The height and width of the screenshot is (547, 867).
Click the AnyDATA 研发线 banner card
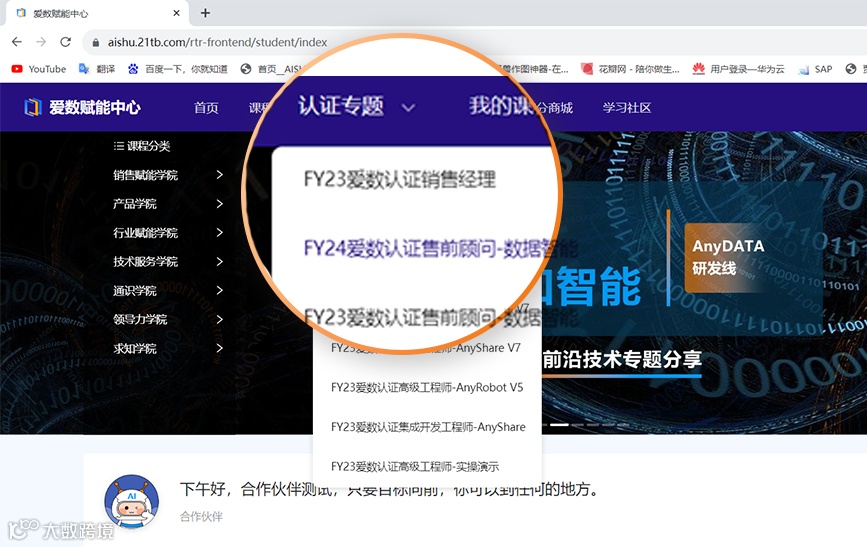pyautogui.click(x=729, y=257)
